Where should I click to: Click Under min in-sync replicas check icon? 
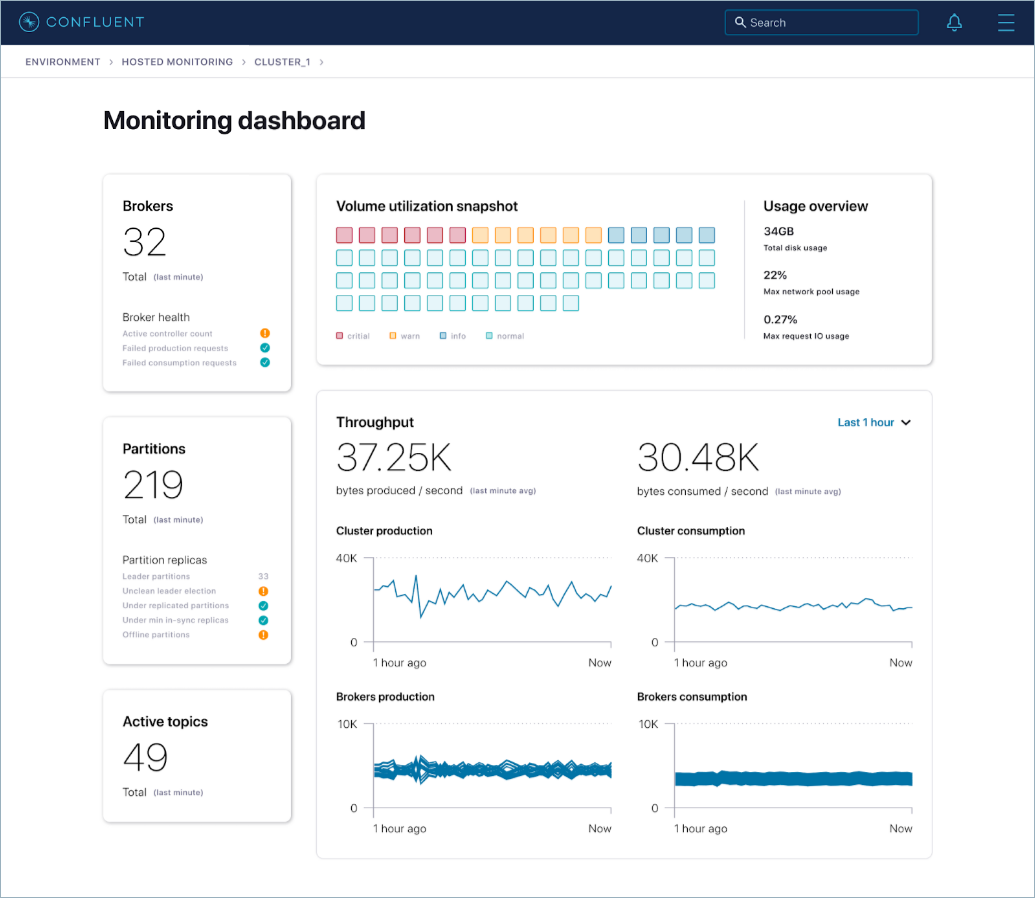point(264,620)
